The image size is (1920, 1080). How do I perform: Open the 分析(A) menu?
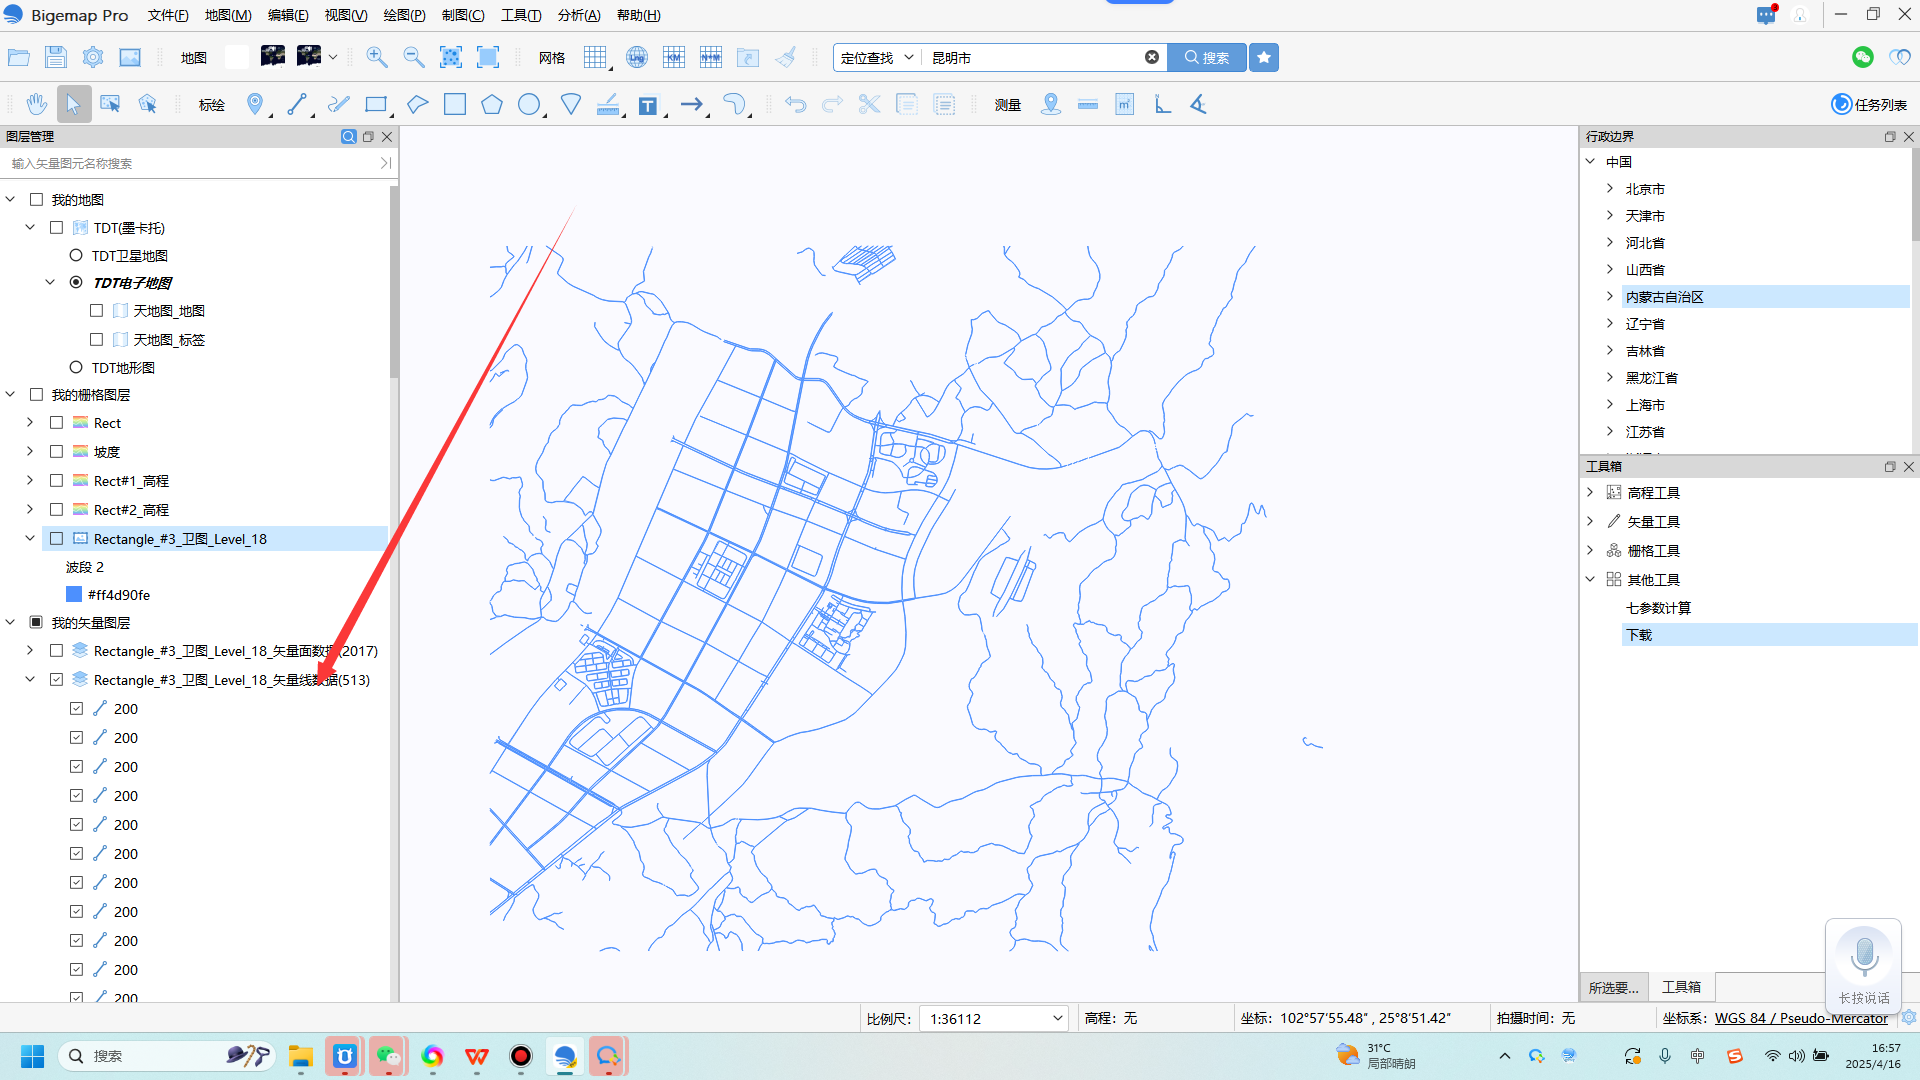pyautogui.click(x=579, y=15)
